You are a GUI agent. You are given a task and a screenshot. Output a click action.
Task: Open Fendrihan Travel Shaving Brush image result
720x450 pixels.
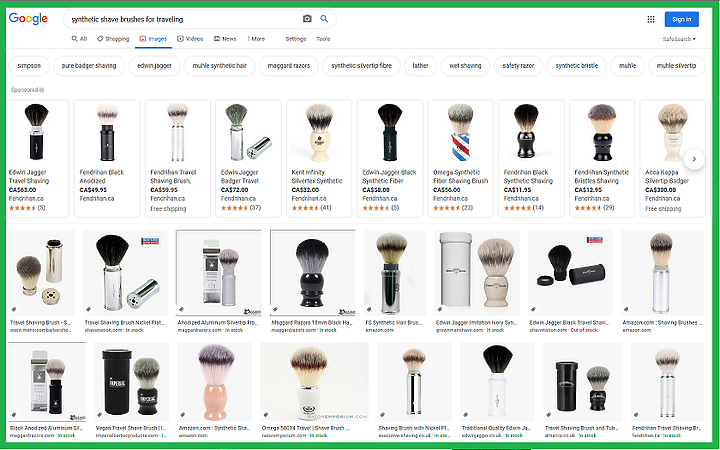coord(667,382)
